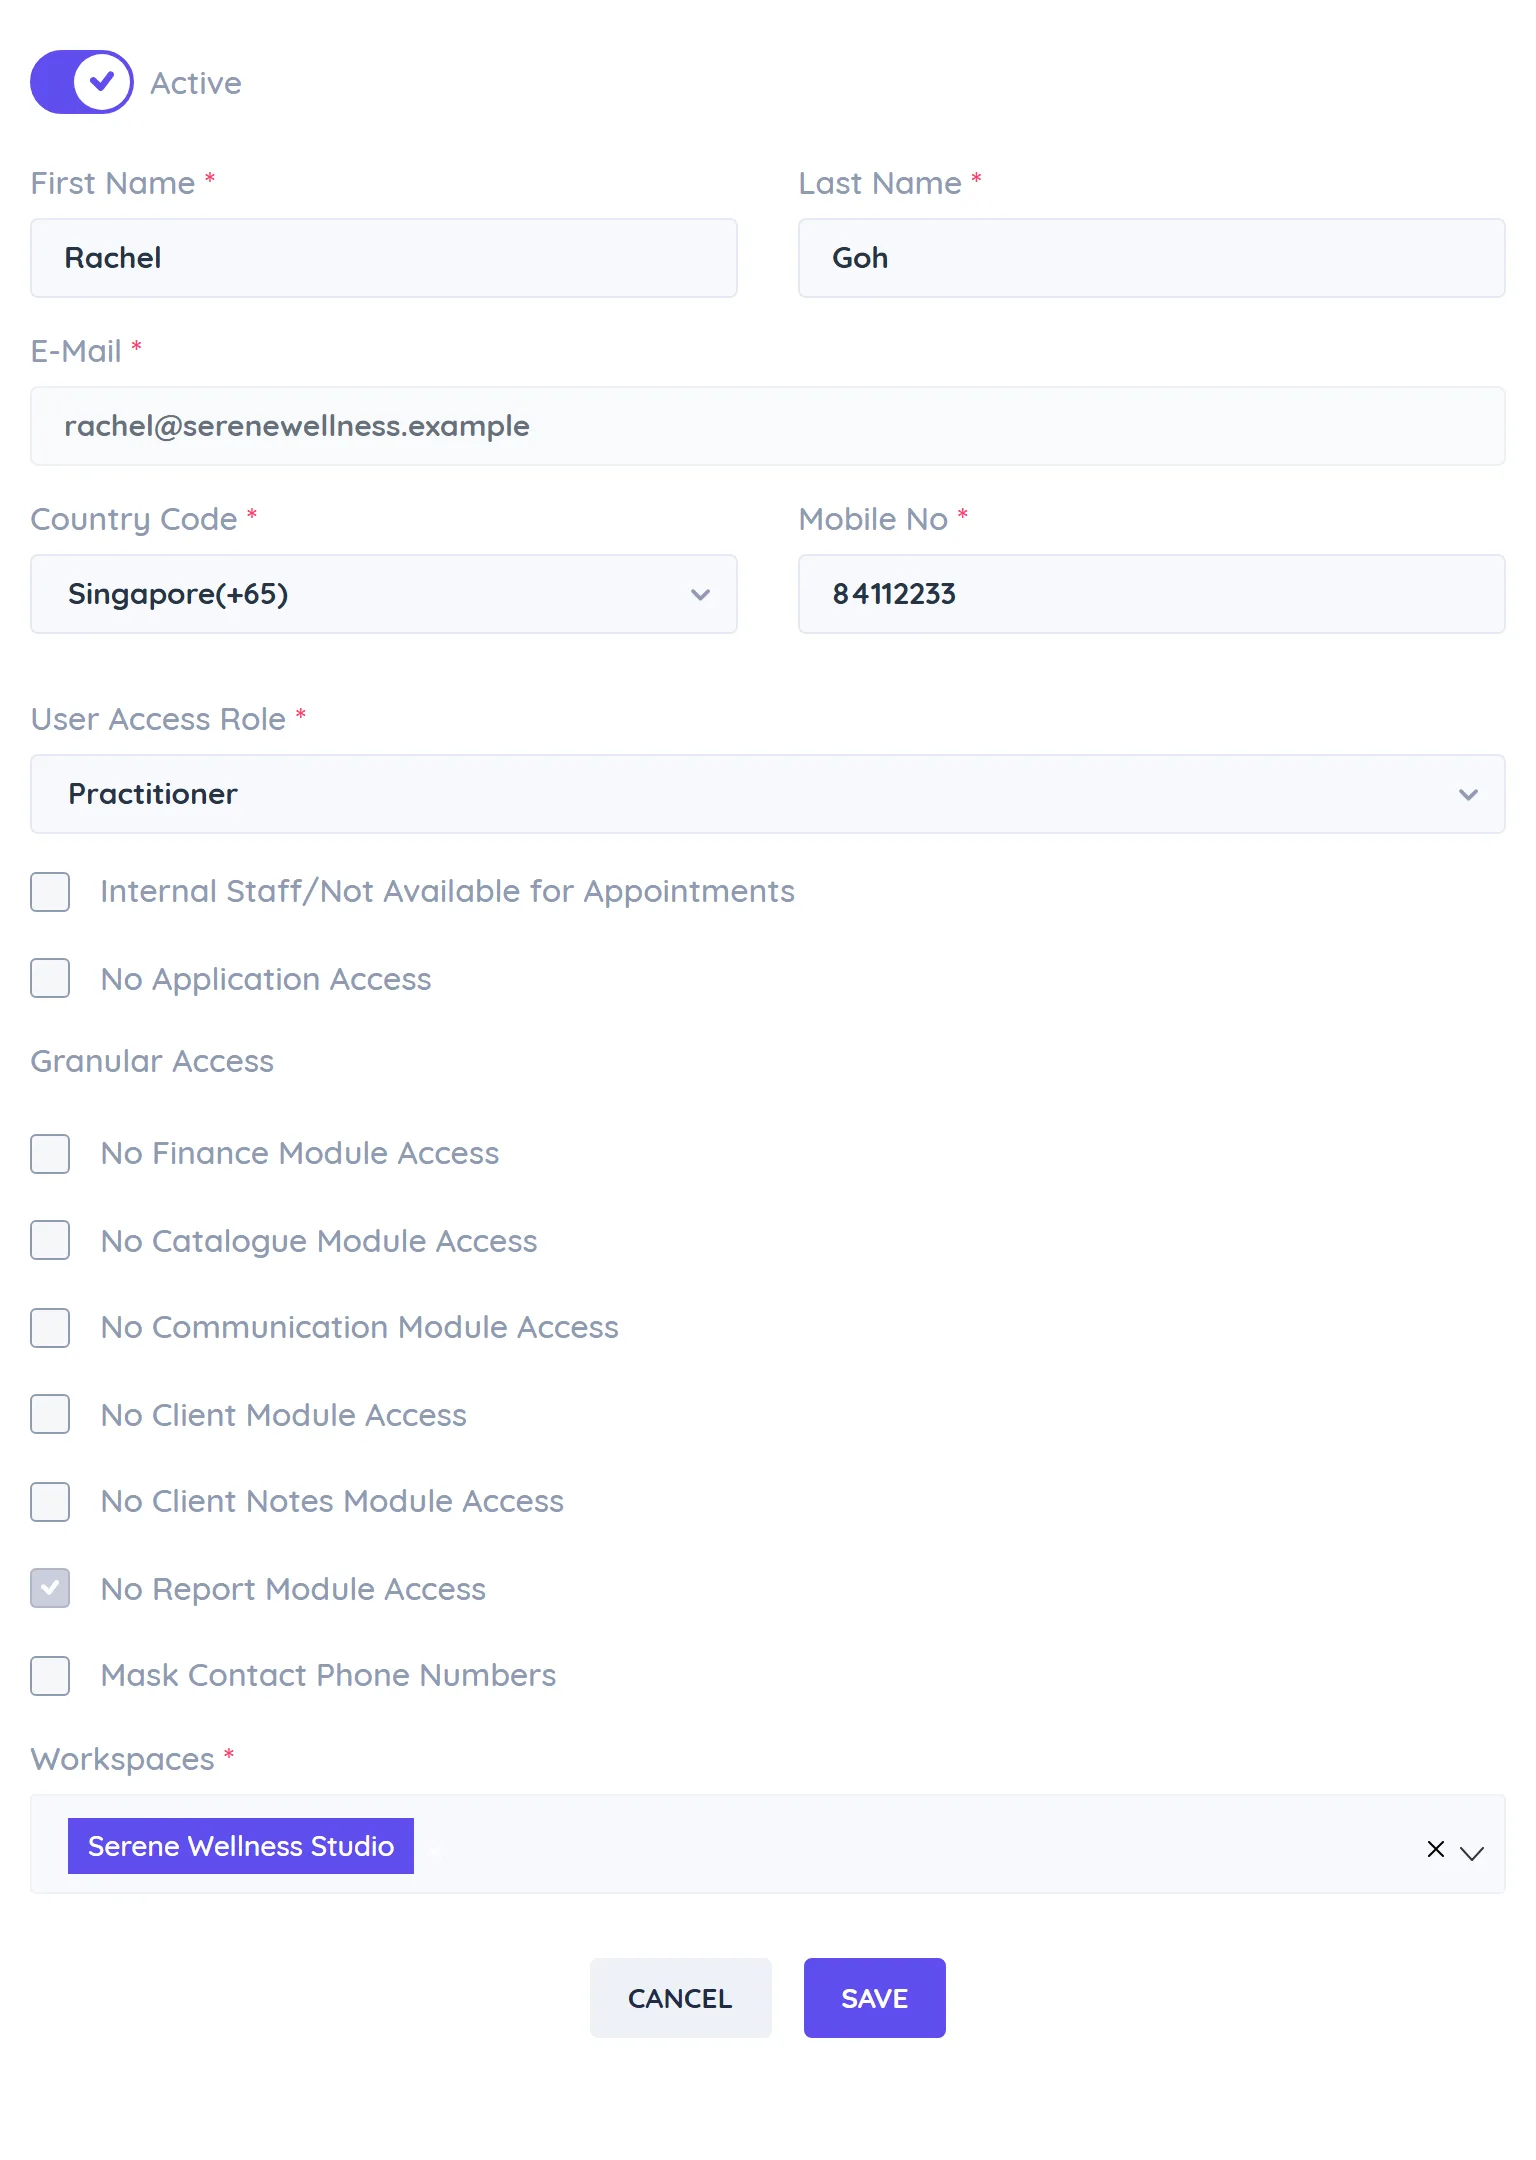Enable No Client Module Access
The image size is (1536, 2160).
pos(50,1414)
